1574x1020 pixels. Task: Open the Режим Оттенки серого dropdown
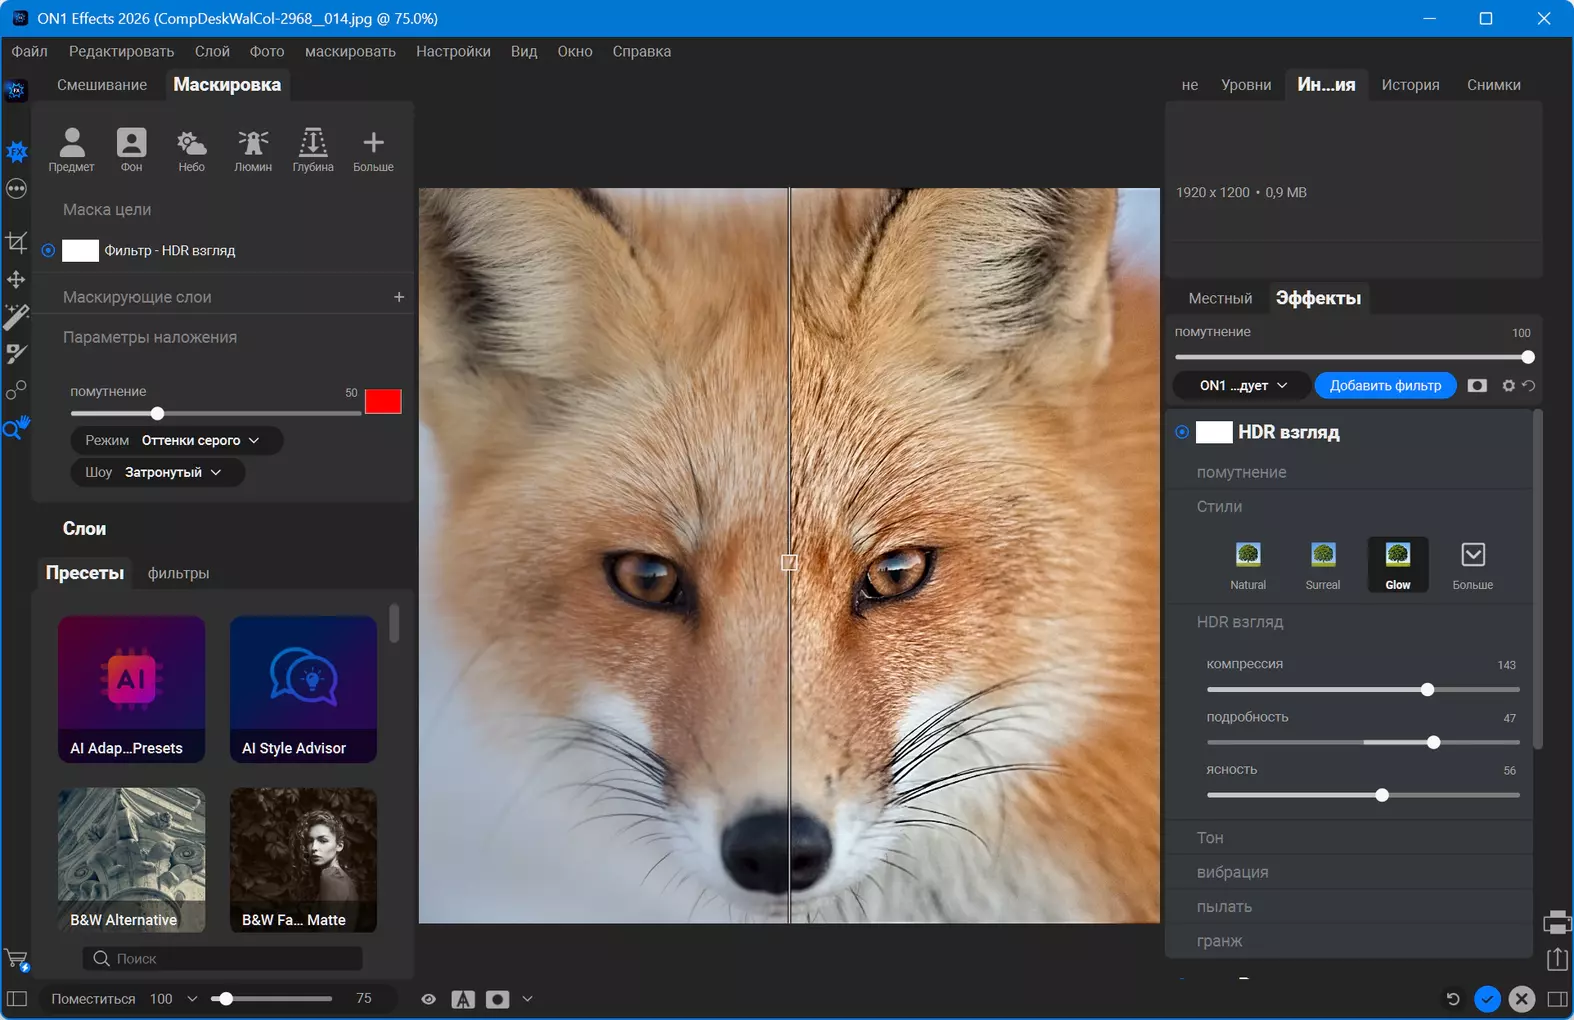pos(176,440)
